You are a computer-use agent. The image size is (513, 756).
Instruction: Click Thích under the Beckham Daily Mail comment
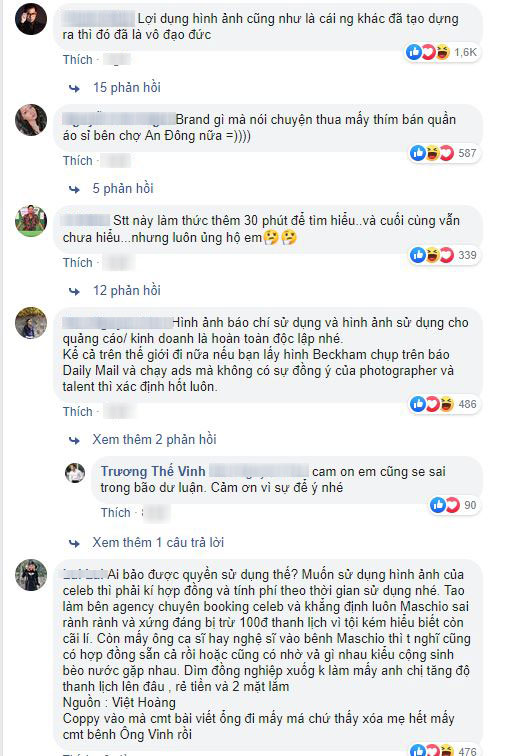77,412
